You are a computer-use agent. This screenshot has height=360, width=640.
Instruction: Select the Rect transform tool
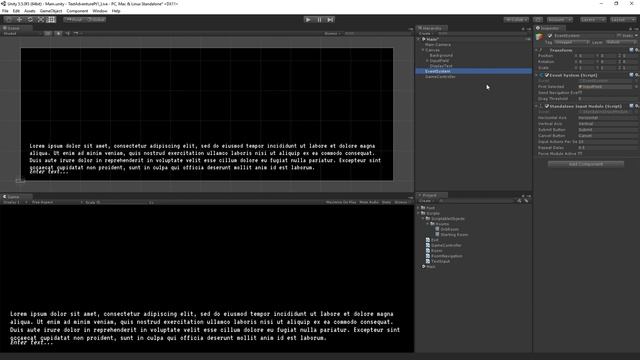51,20
